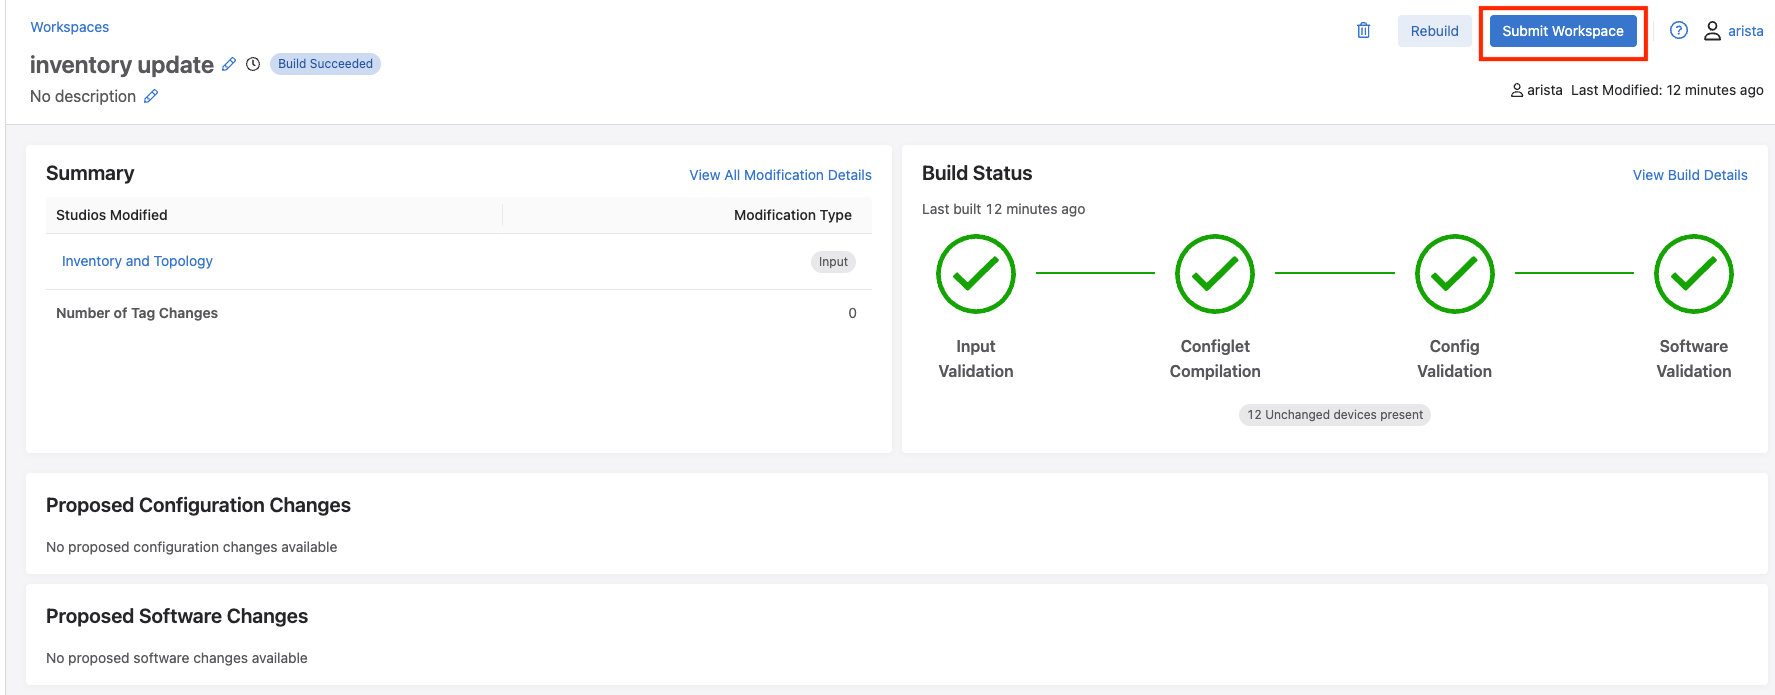Edit workspace name with pencil icon
Screen dimensions: 1775x695
229,64
